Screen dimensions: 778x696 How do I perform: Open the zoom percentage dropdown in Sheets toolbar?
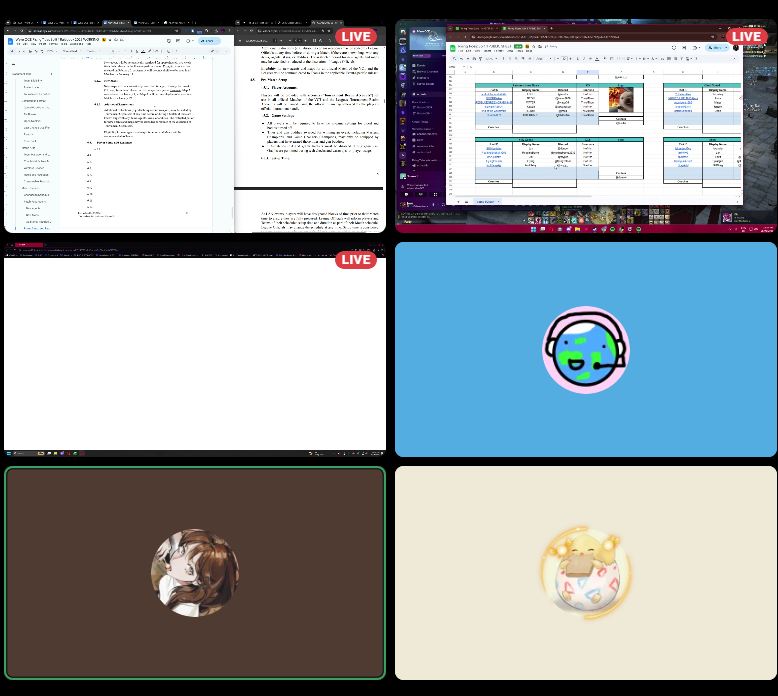[x=491, y=59]
